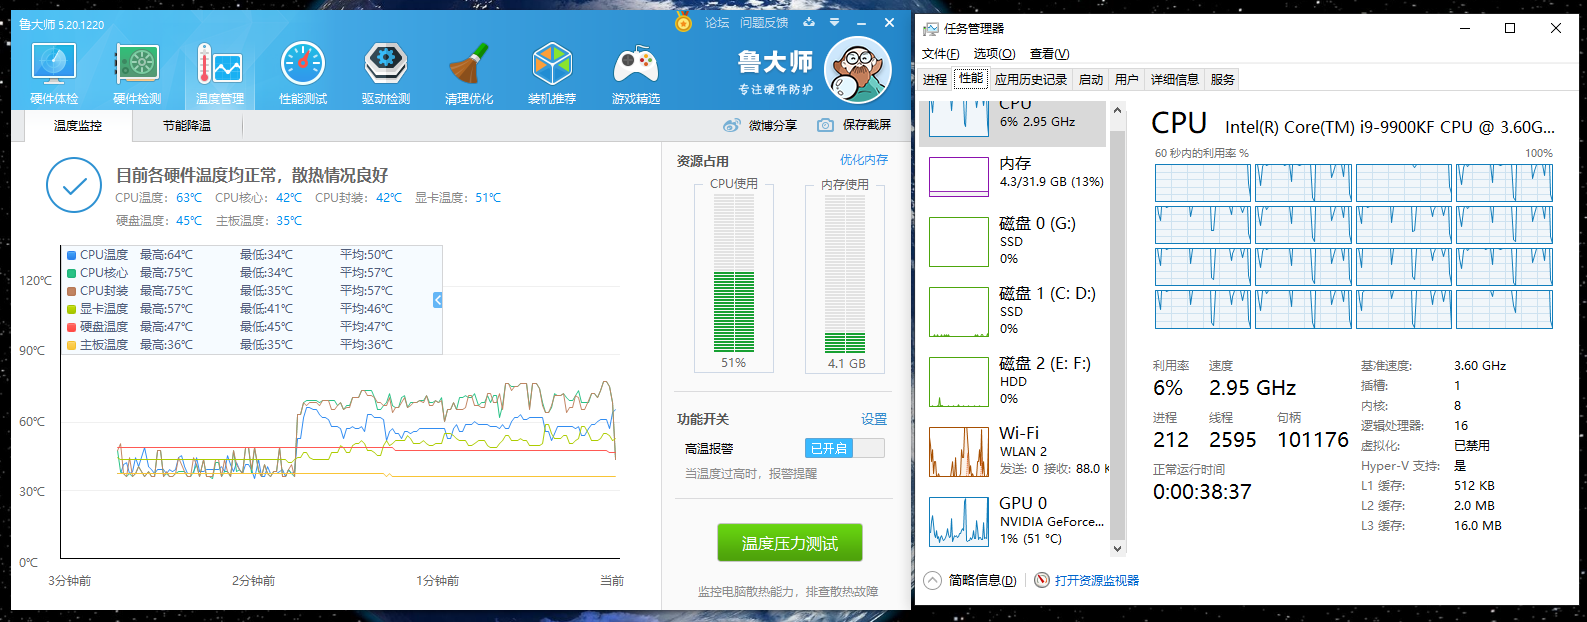Image resolution: width=1587 pixels, height=622 pixels.
Task: Click 优化内存 optimize memory link
Action: click(x=864, y=160)
